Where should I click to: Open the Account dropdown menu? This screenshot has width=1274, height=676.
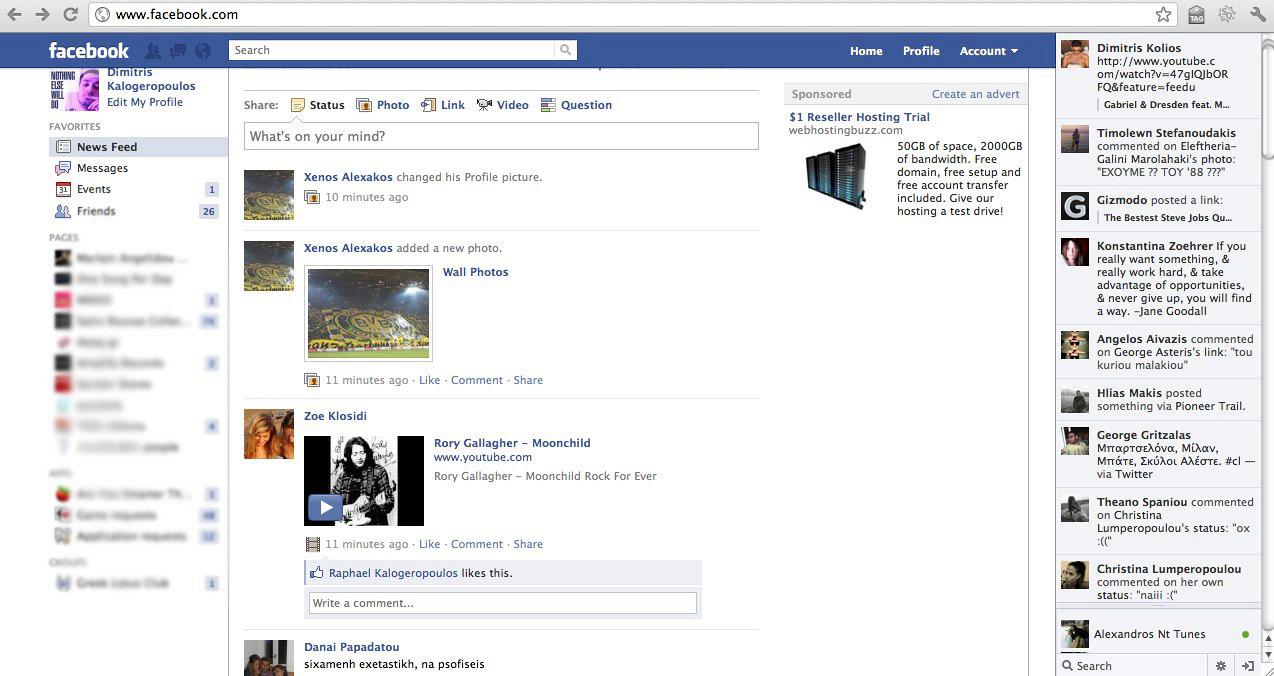988,51
